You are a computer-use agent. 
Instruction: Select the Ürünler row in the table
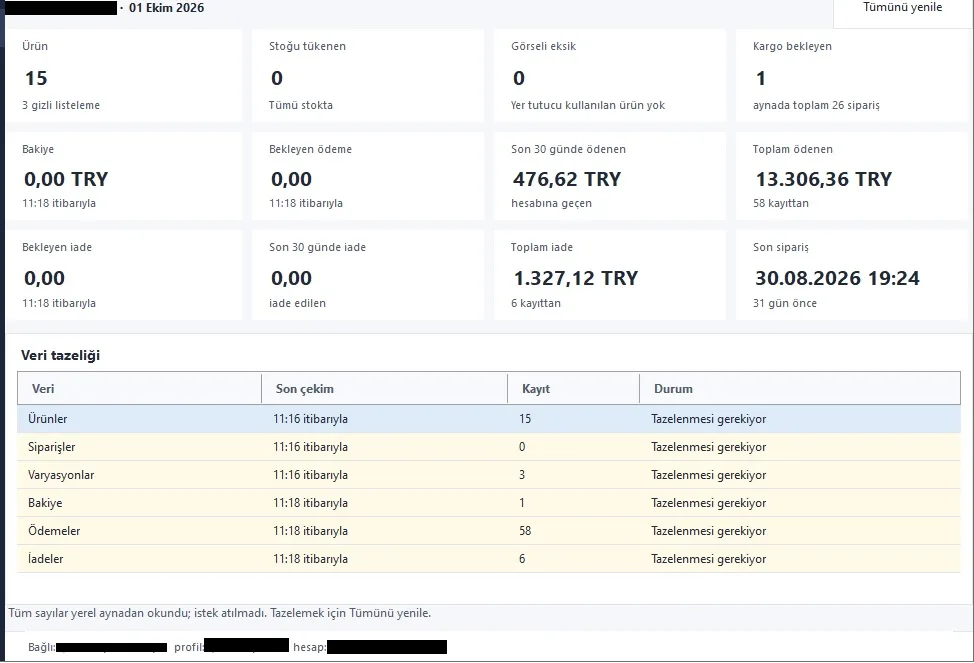[x=489, y=419]
